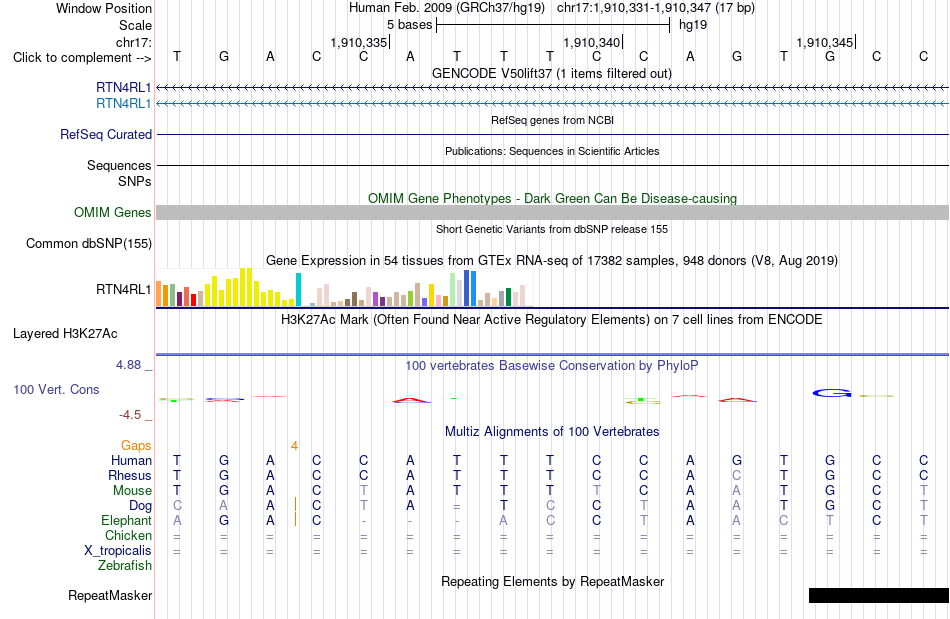
Task: Click the 4.88 PhyloP upper scale value
Action: coord(128,365)
